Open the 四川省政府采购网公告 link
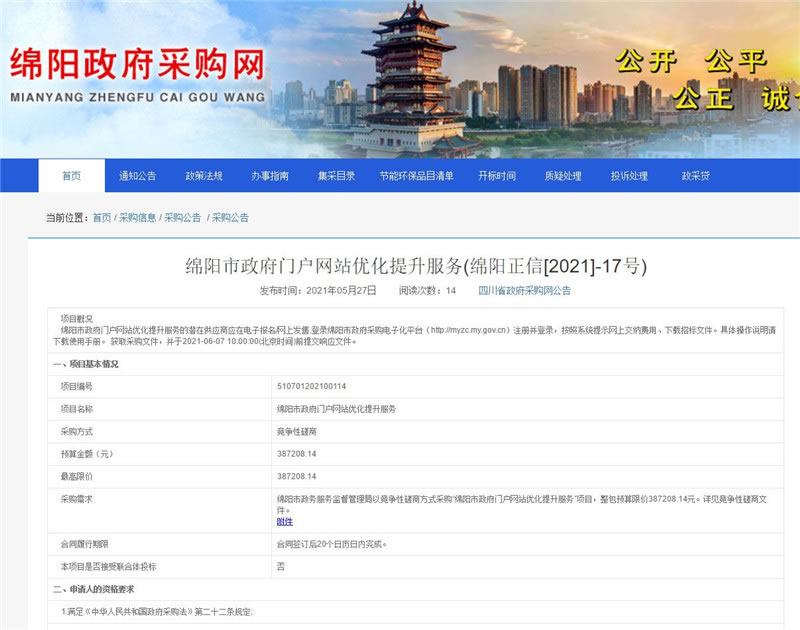 coord(524,291)
